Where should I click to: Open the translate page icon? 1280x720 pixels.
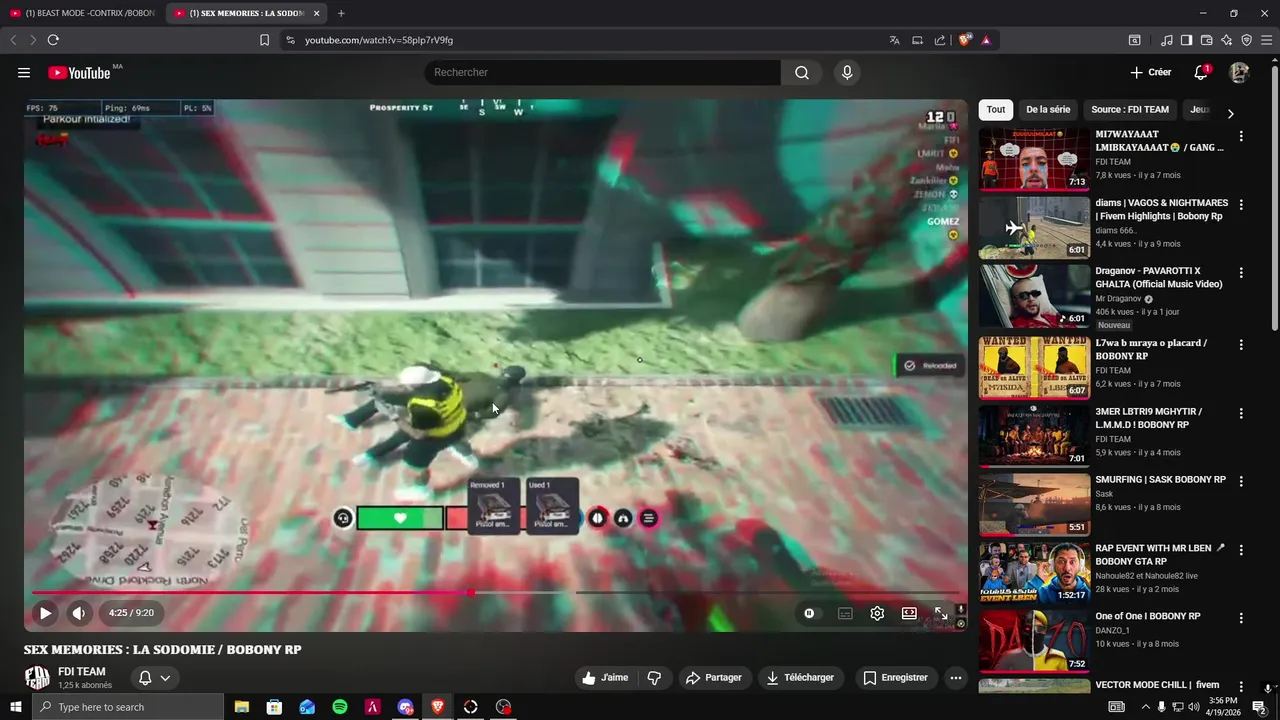tap(894, 40)
